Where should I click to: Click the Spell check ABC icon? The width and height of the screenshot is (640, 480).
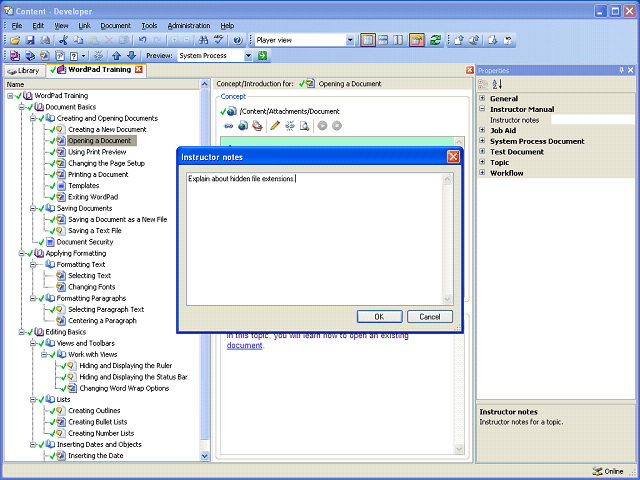218,40
